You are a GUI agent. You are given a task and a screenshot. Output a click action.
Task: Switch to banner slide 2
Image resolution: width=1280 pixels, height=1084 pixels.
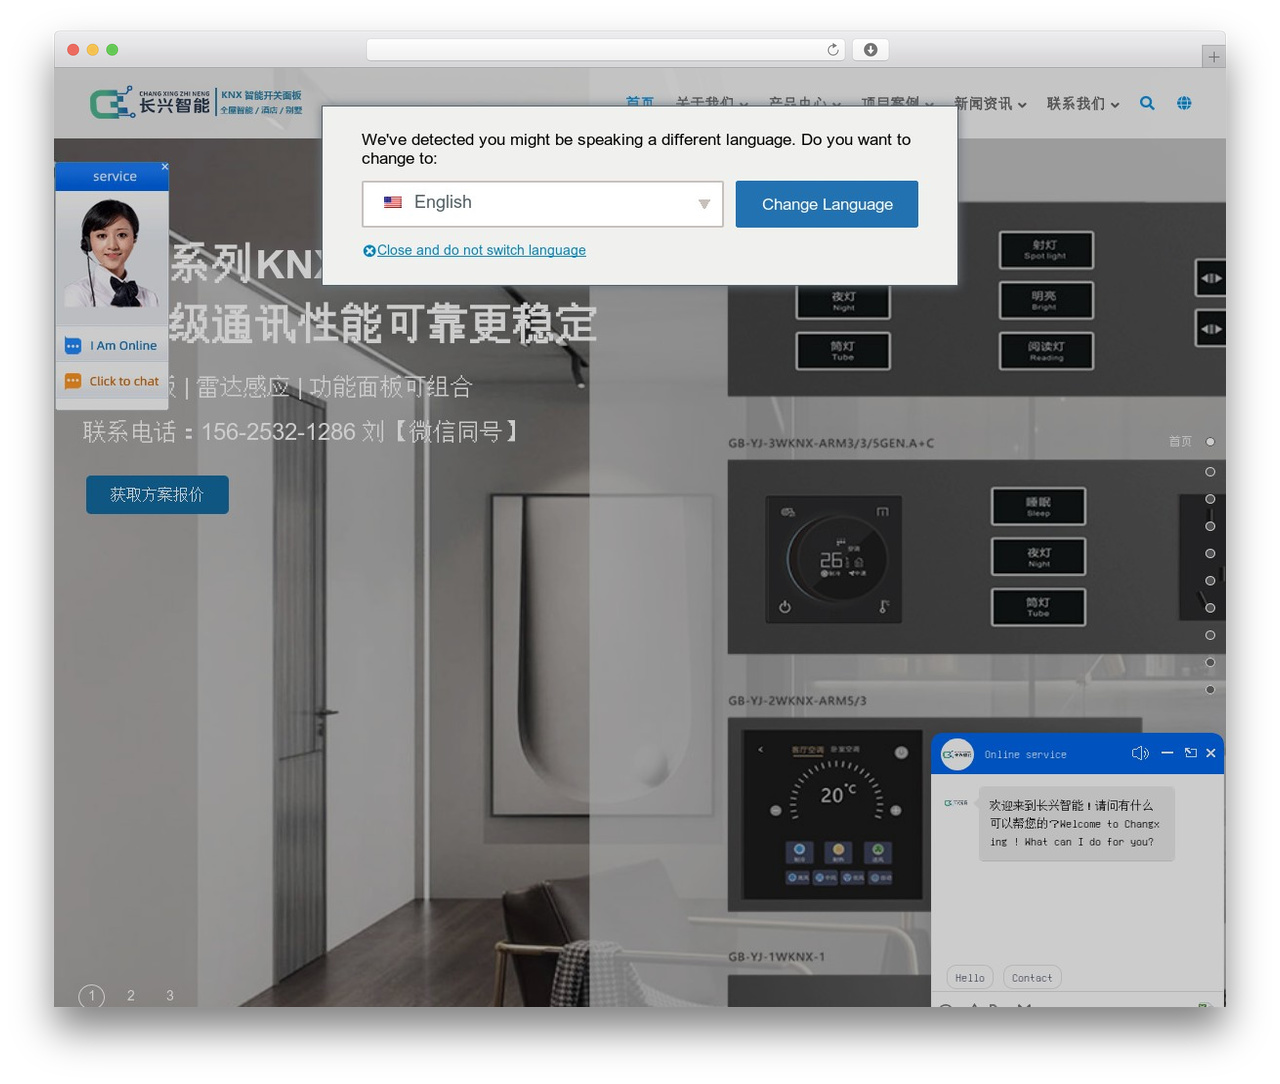point(131,996)
